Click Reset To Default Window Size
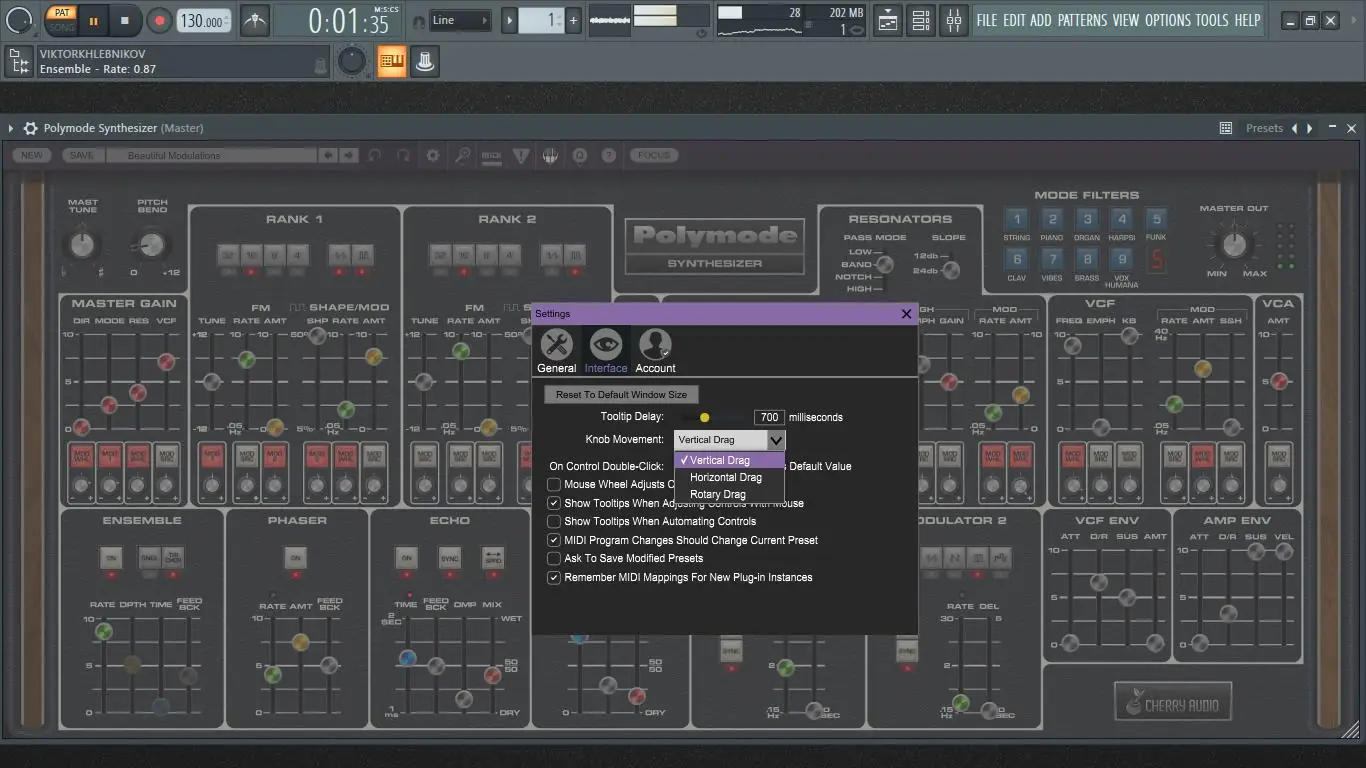The image size is (1366, 768). tap(621, 394)
